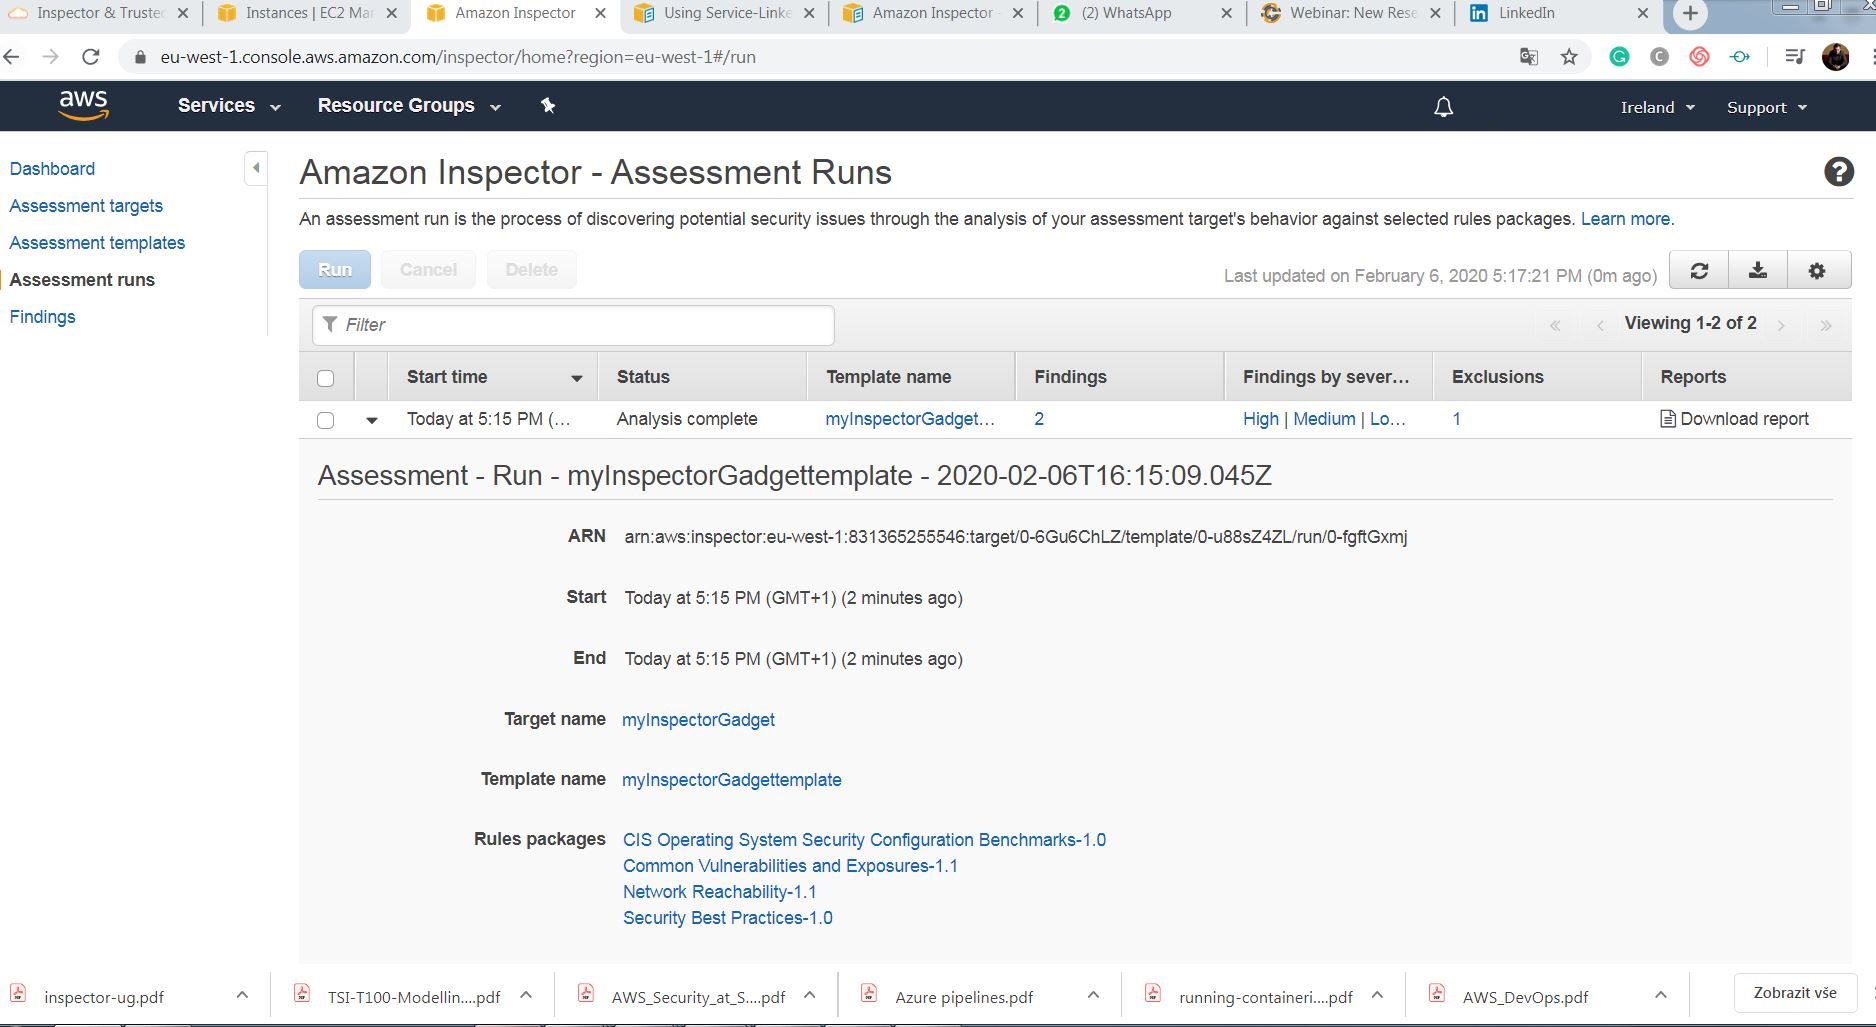Click the red spiral extension icon
Viewport: 1876px width, 1027px height.
[x=1699, y=57]
